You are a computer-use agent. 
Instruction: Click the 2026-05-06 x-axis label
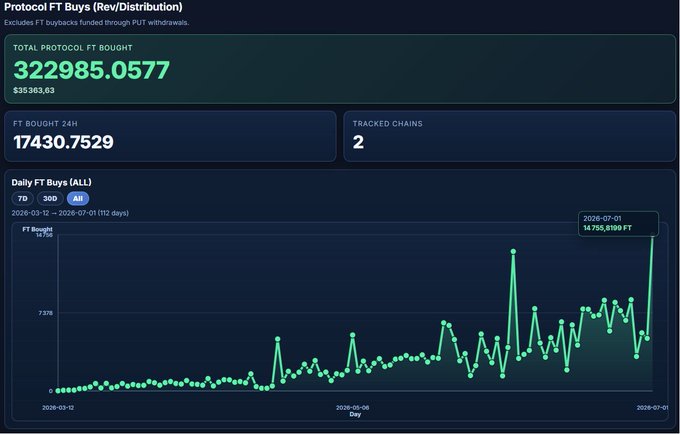(x=353, y=408)
